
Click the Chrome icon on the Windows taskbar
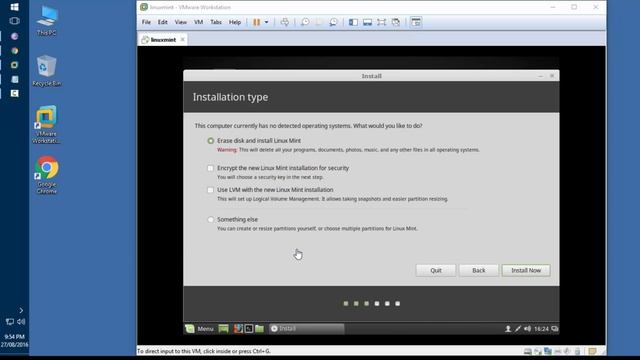[14, 51]
